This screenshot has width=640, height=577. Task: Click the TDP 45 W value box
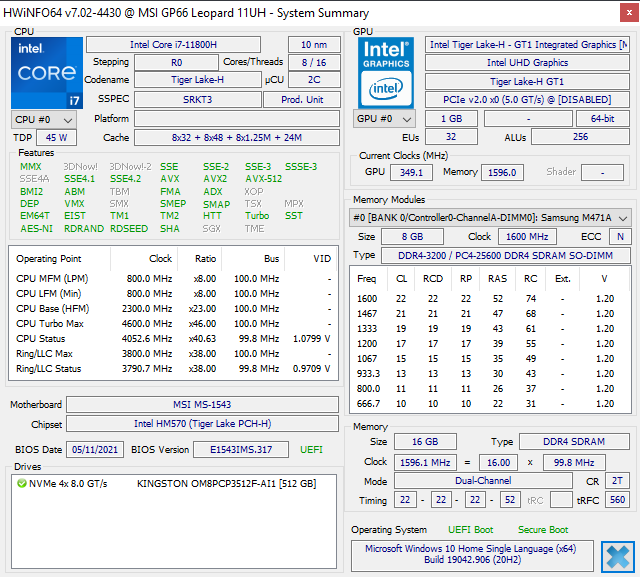tap(56, 137)
